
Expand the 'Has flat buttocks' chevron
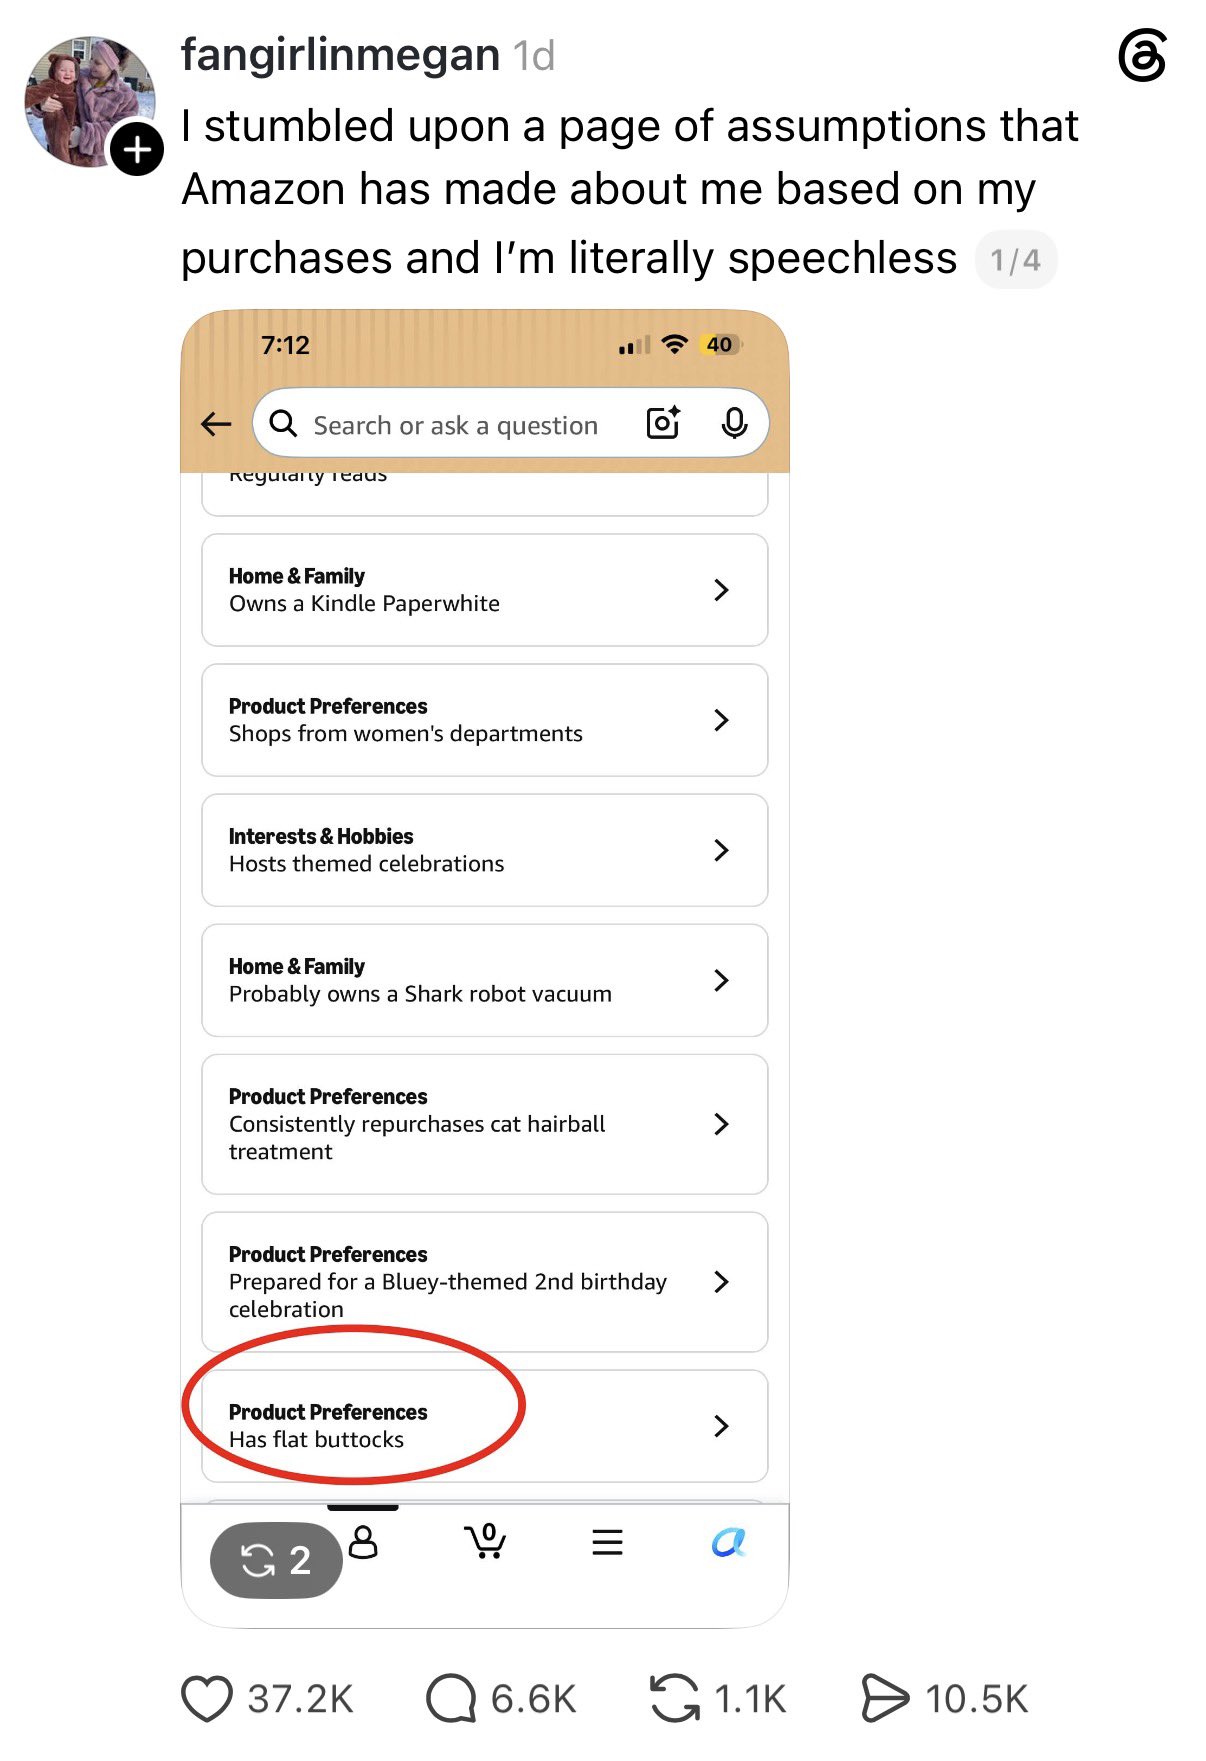(721, 1426)
